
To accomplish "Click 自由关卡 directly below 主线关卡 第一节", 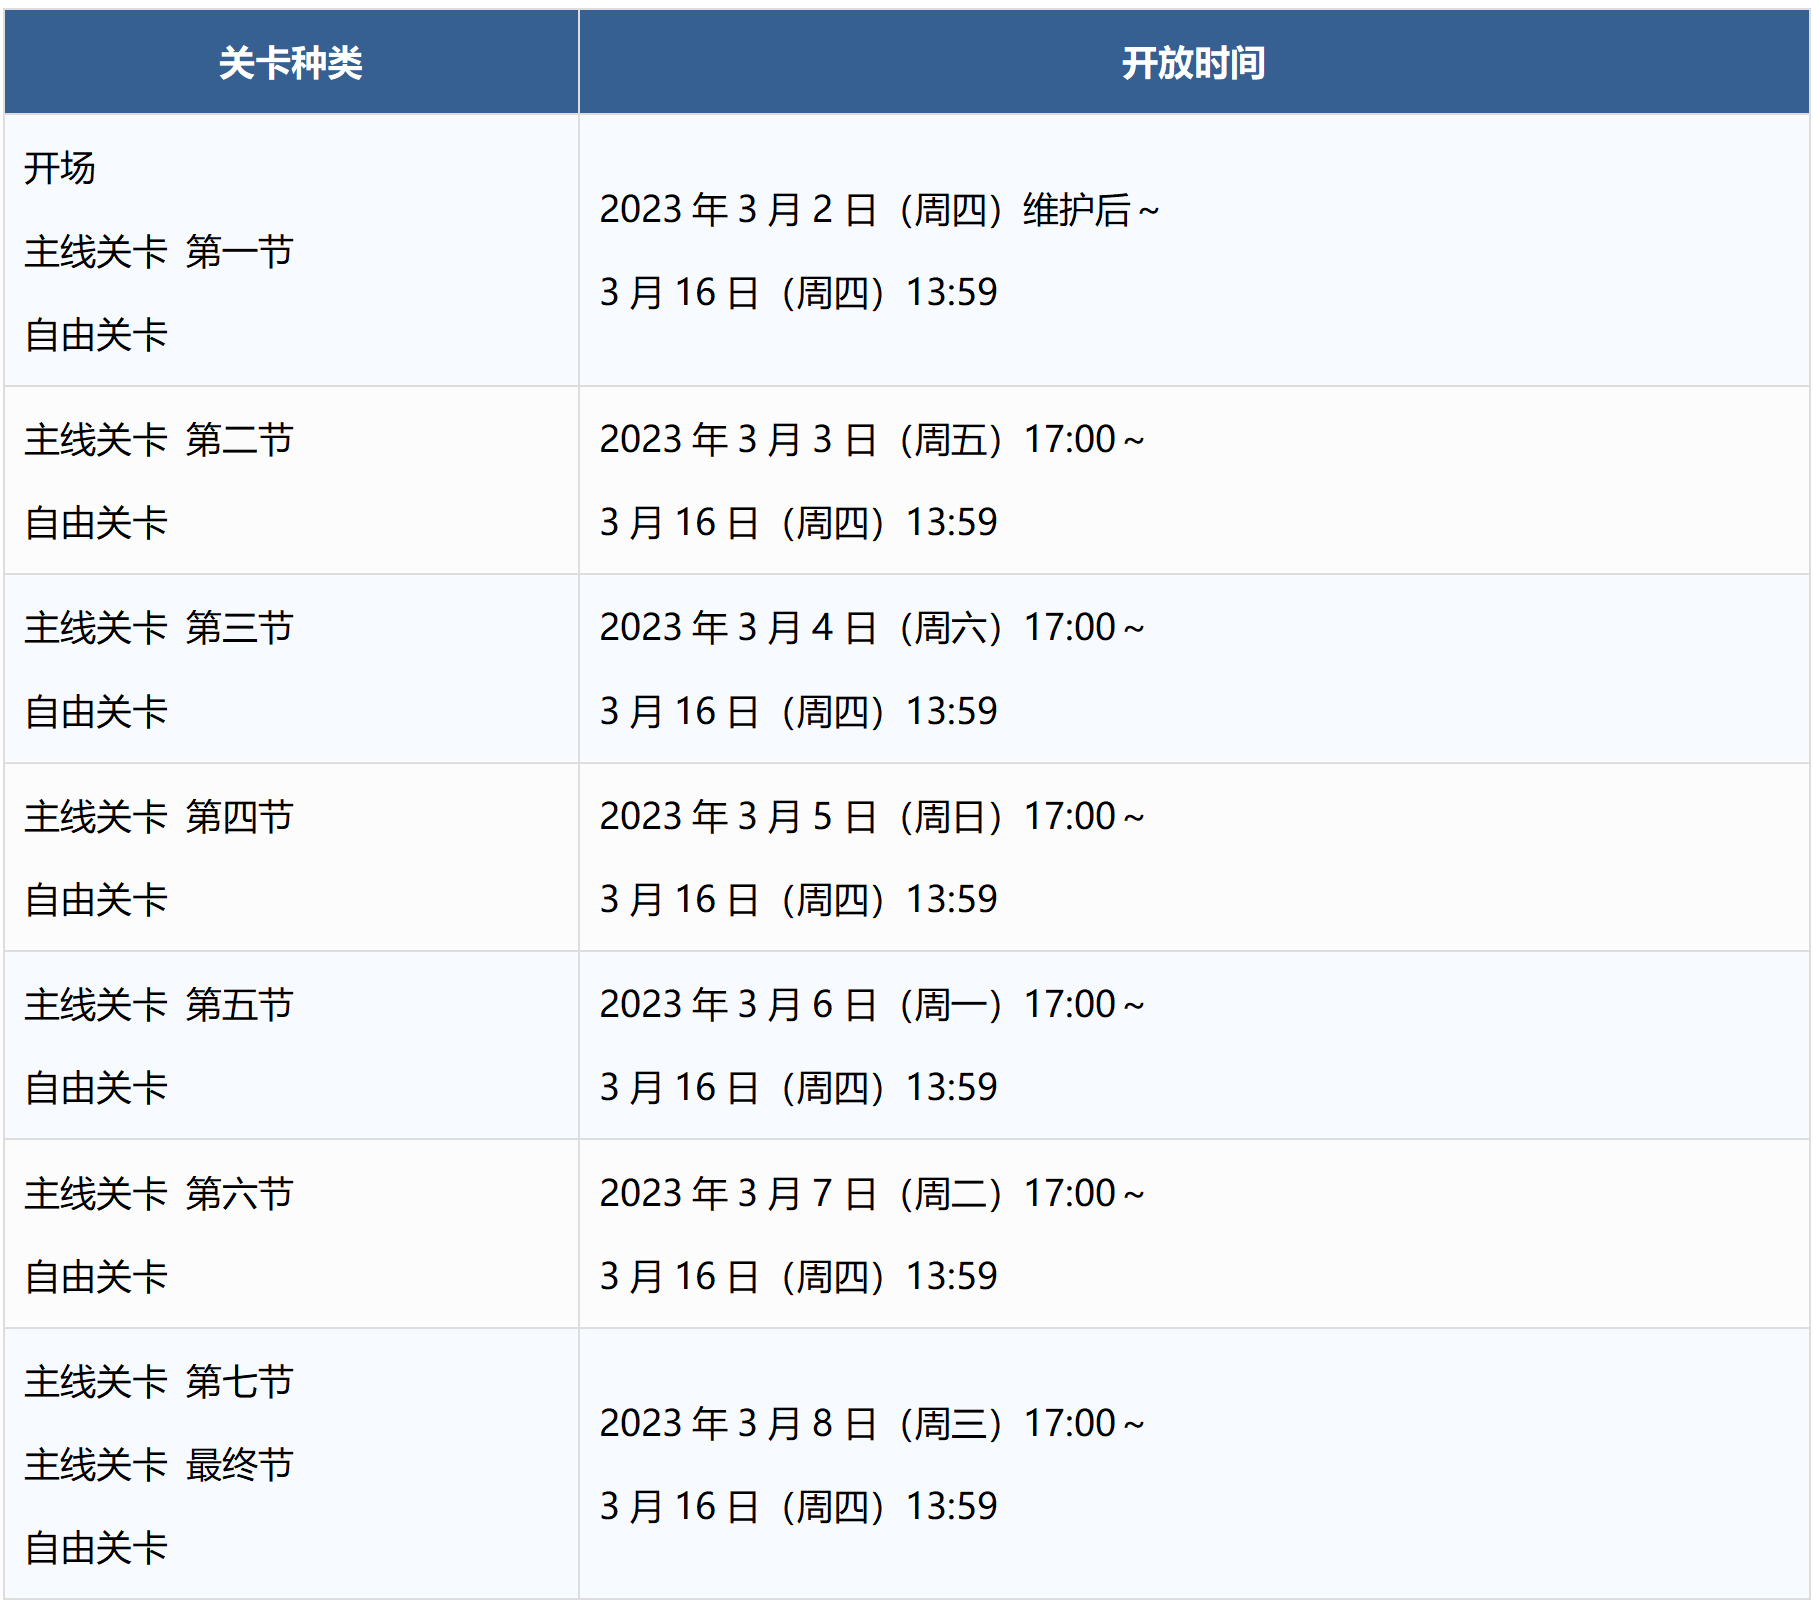I will tap(96, 334).
